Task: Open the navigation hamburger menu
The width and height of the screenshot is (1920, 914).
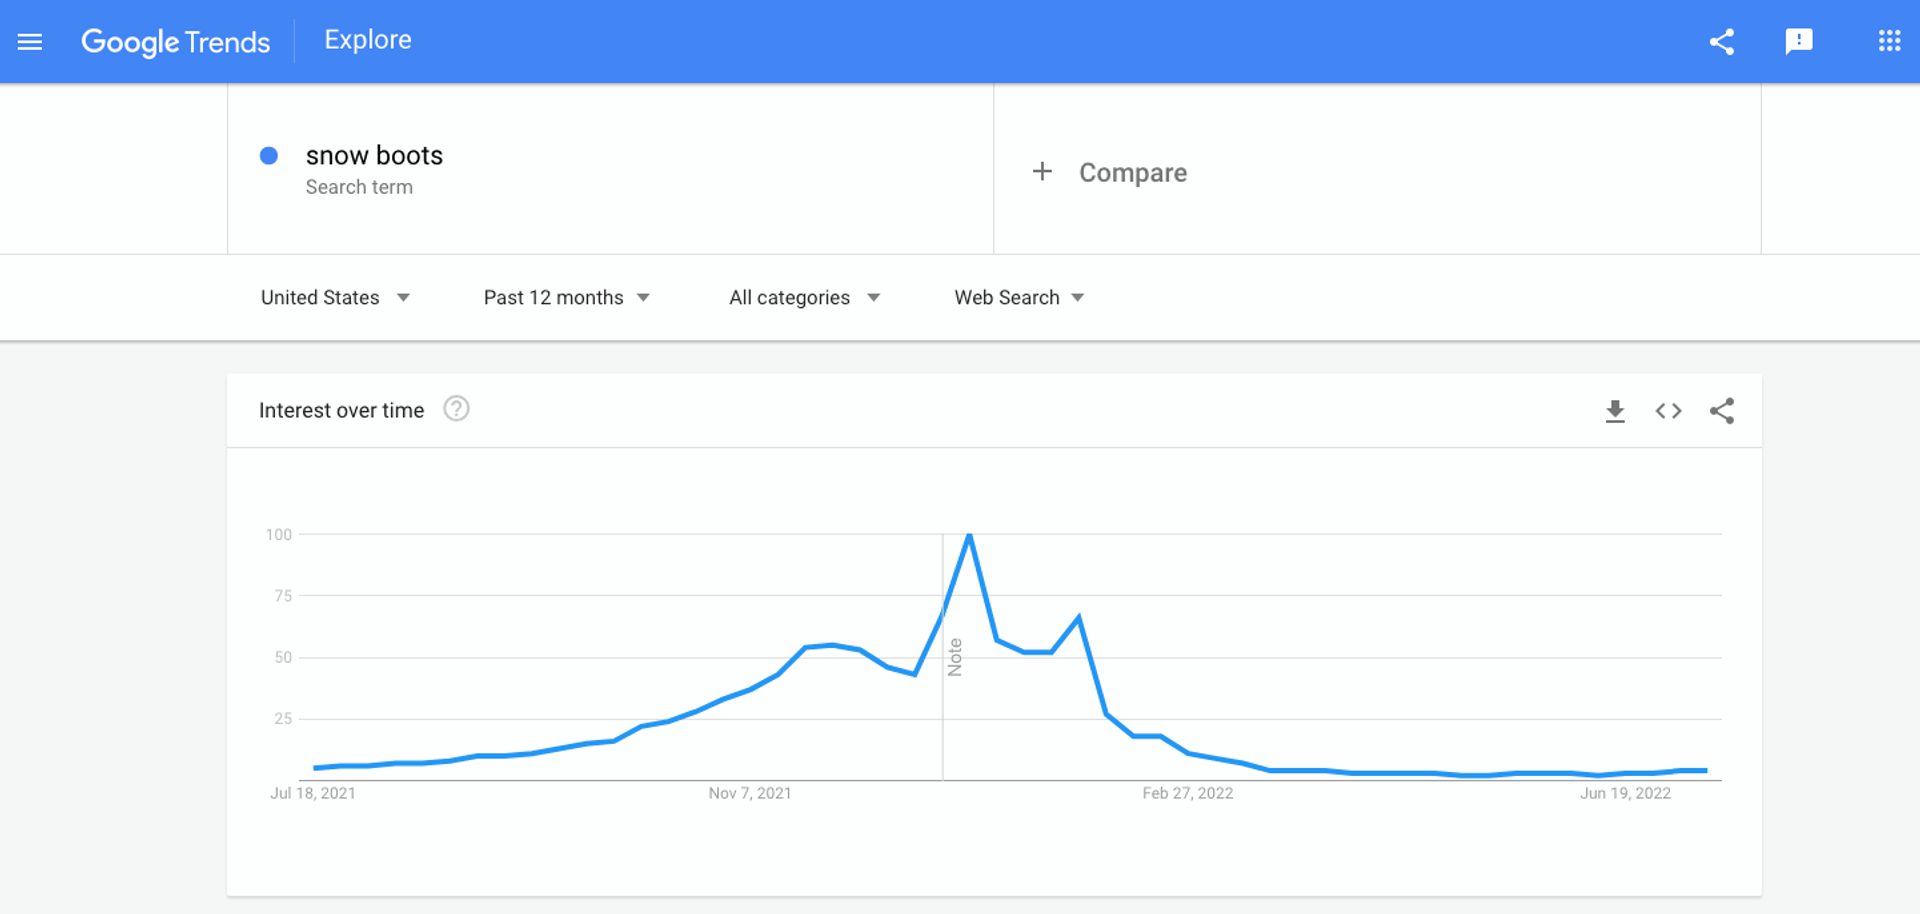Action: click(x=30, y=41)
